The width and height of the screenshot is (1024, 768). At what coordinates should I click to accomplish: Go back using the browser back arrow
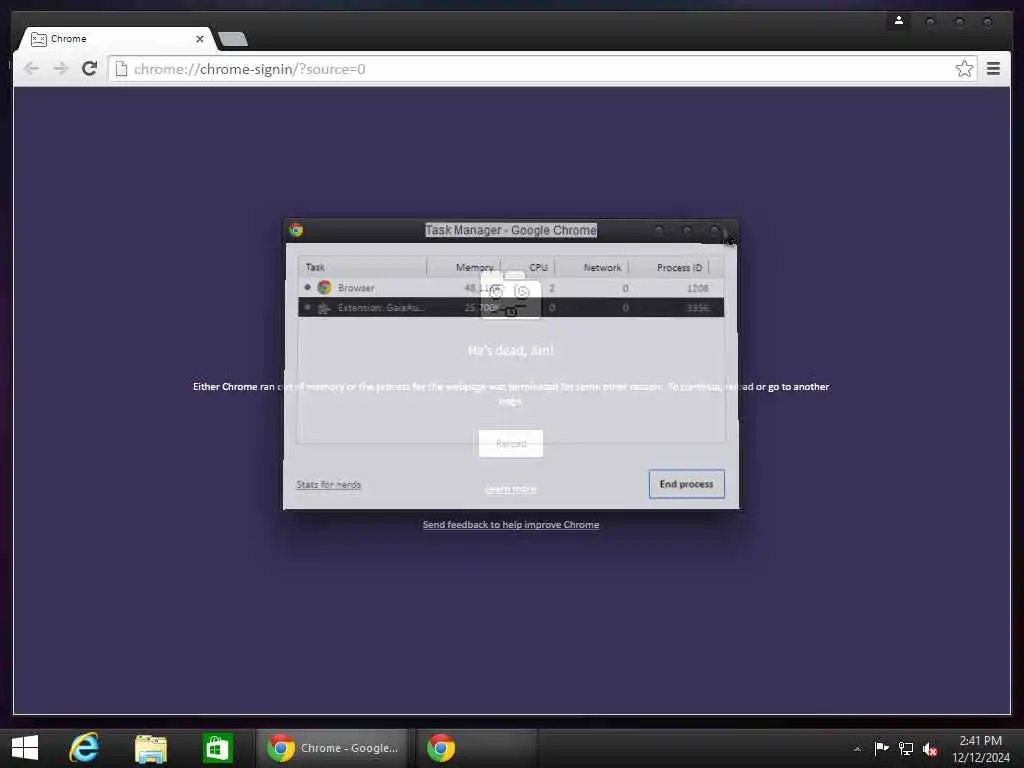31,69
